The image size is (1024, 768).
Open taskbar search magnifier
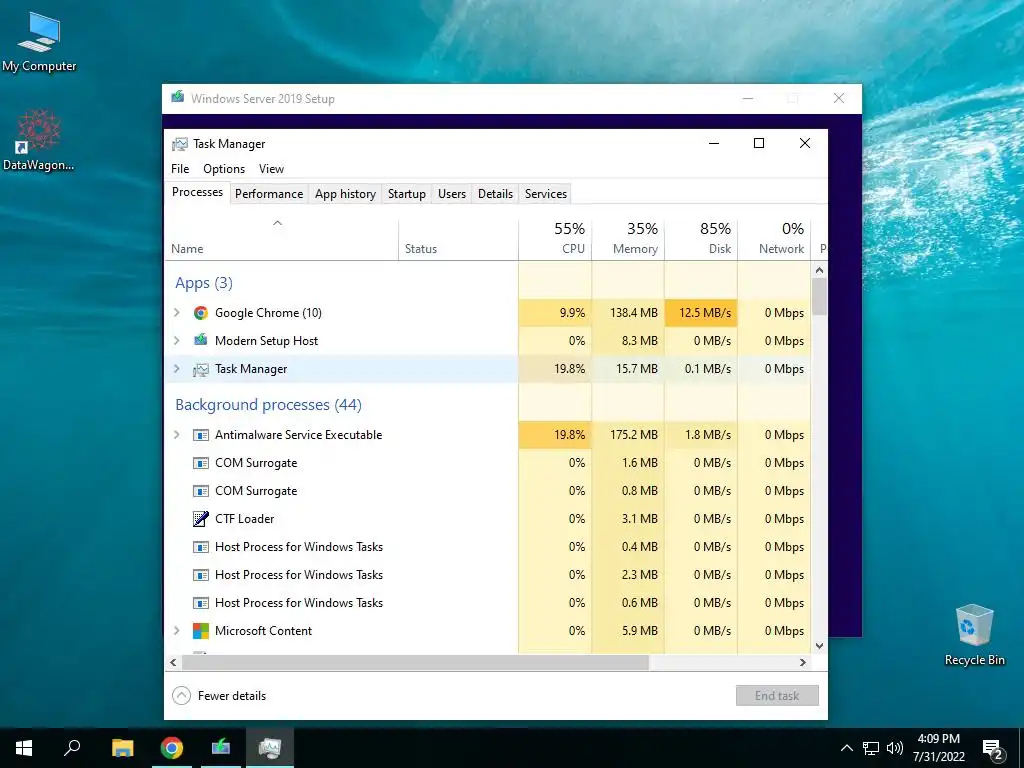pos(72,748)
